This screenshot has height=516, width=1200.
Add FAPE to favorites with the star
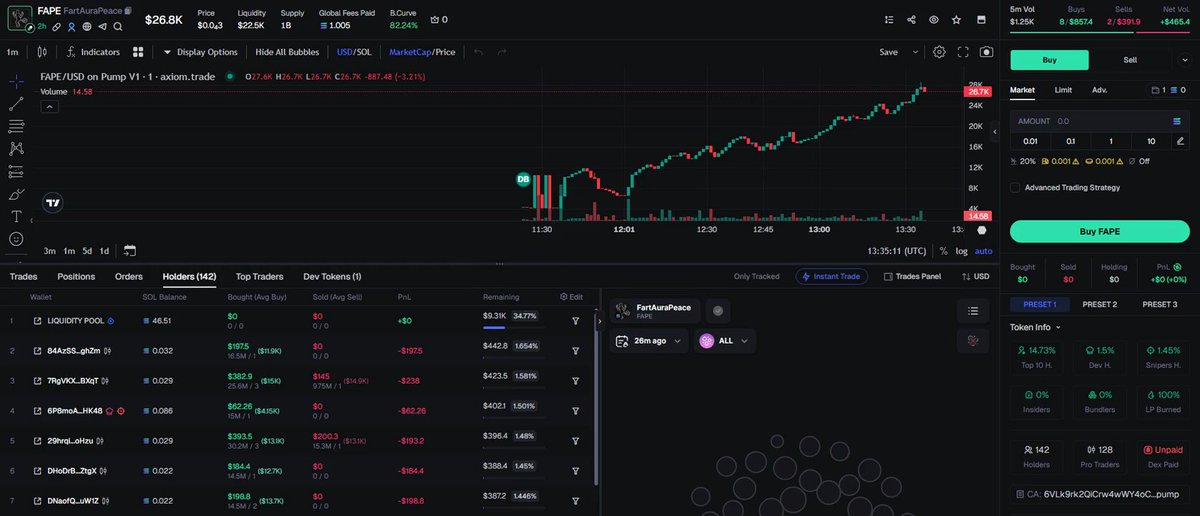(957, 19)
